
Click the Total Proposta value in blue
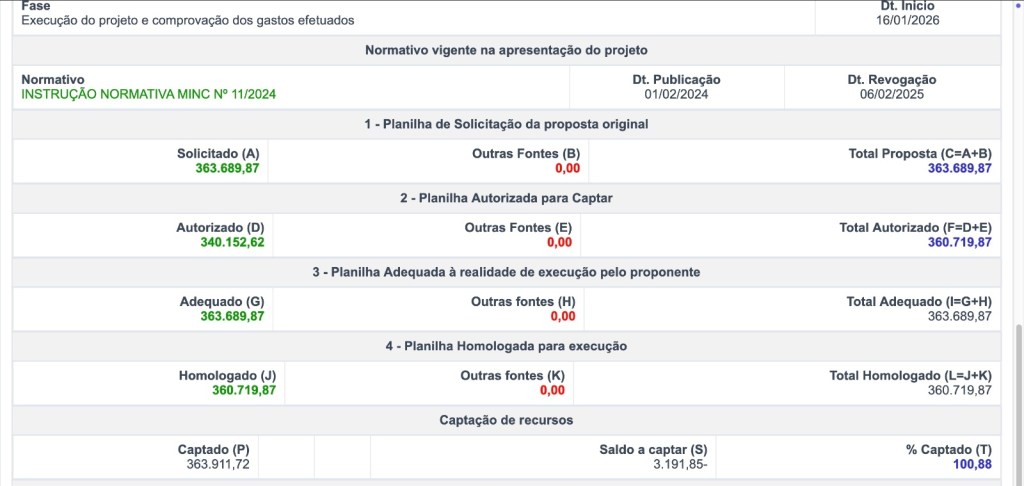click(x=959, y=169)
